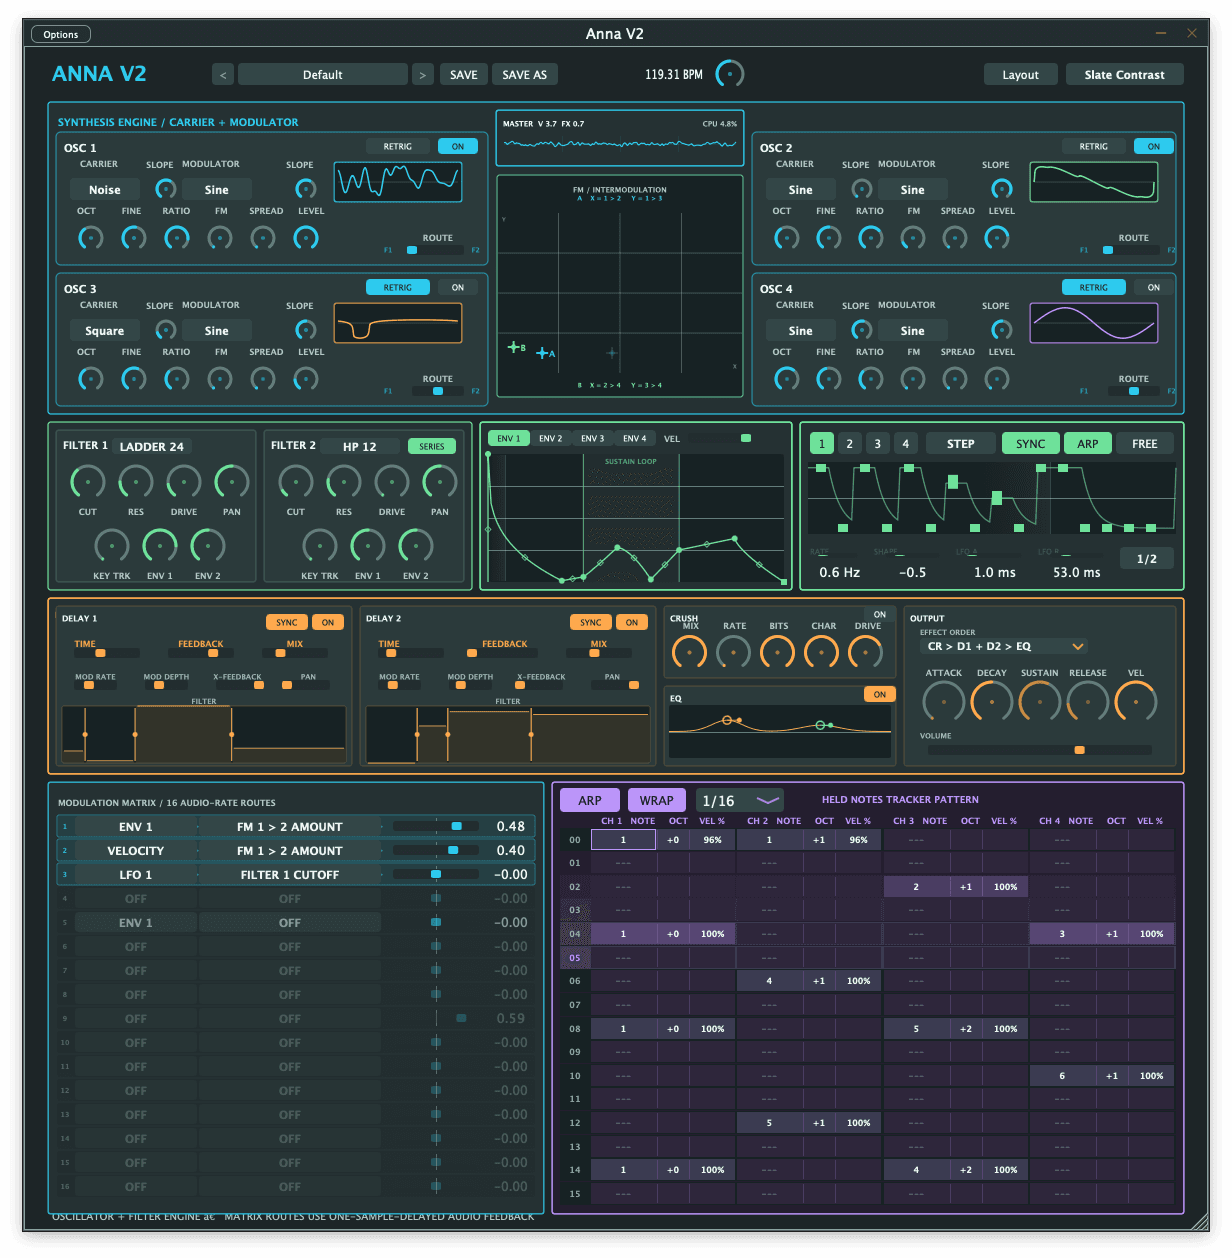1232x1258 pixels.
Task: Toggle Delay 2 ON switch
Action: 632,622
